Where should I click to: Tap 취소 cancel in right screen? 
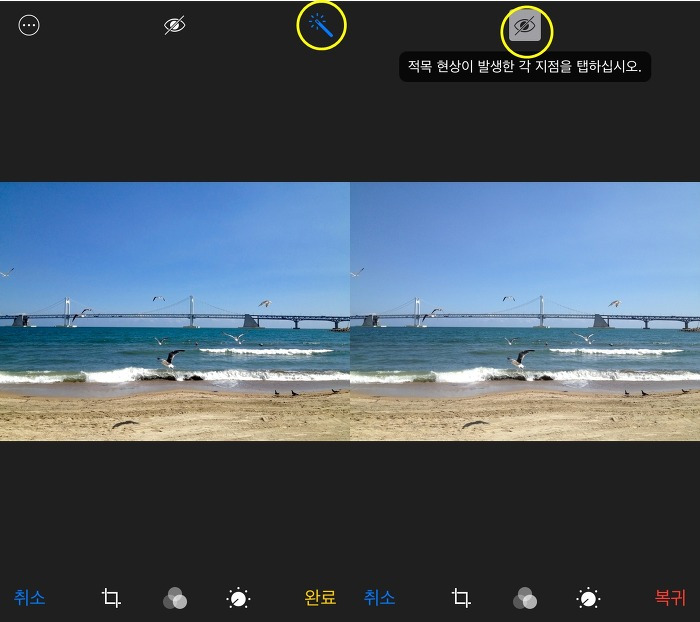tap(379, 597)
